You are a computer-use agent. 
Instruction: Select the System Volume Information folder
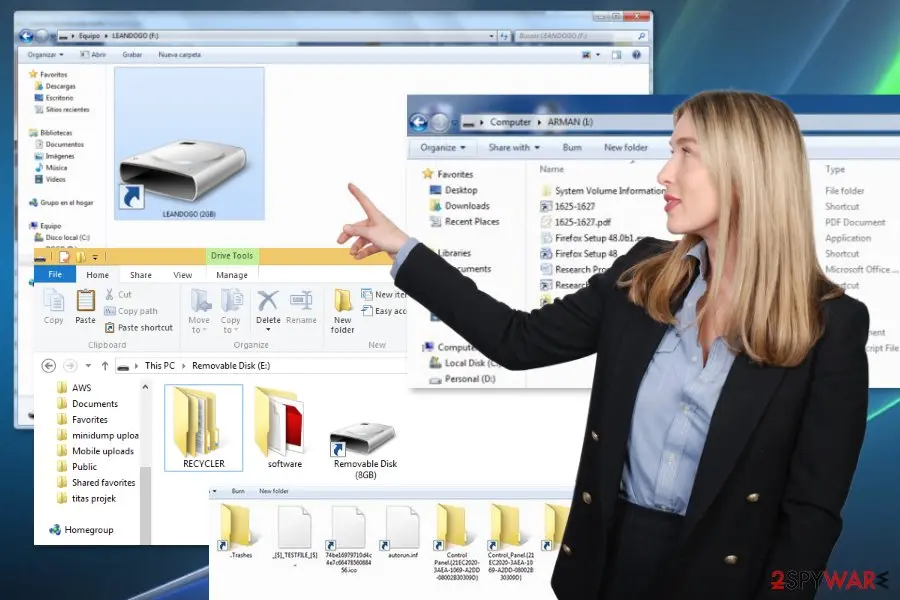point(603,191)
